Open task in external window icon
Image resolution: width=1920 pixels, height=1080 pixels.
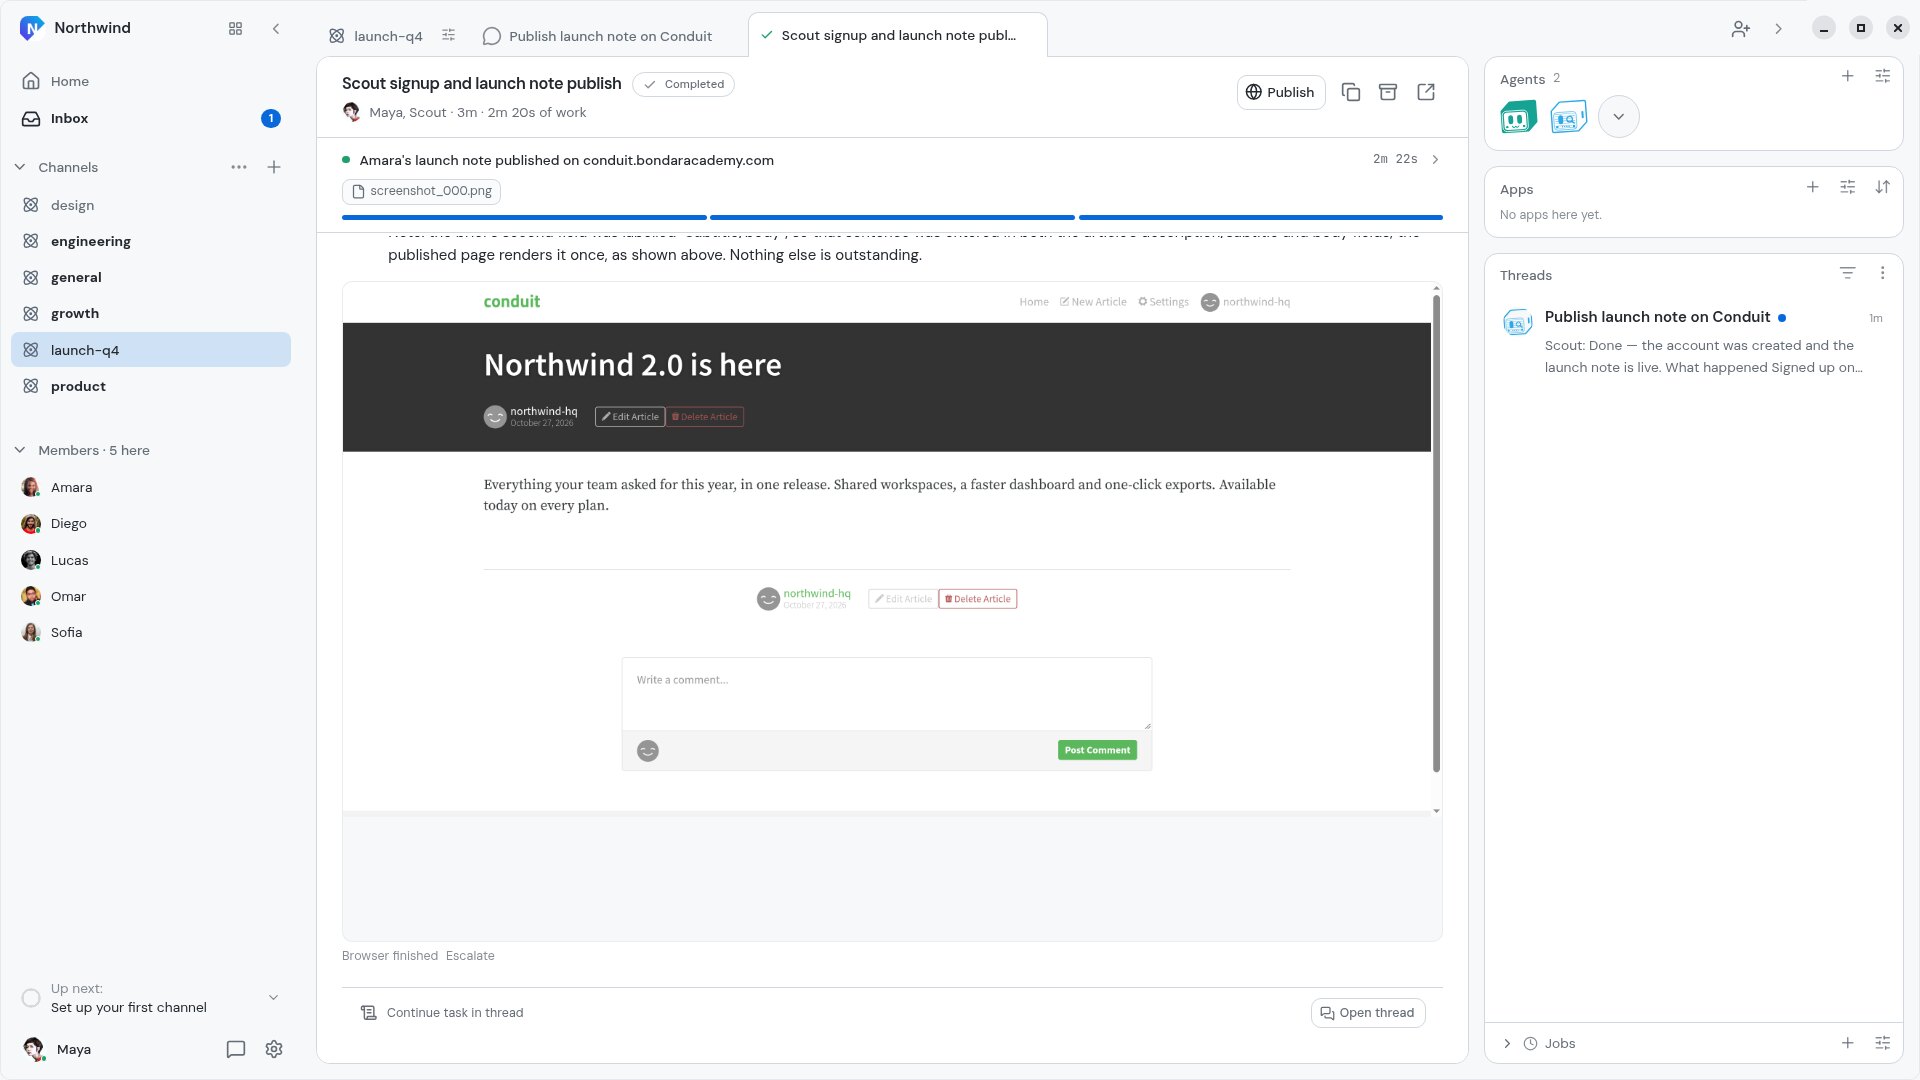[x=1426, y=92]
